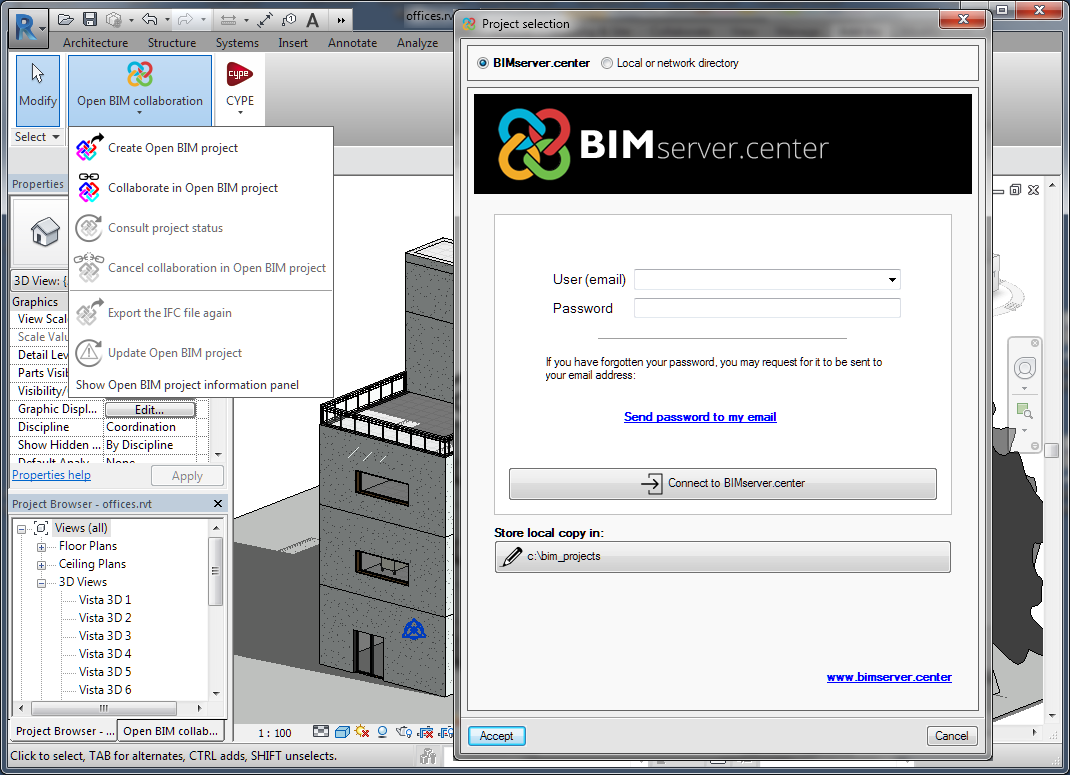Click the Project Browser vertical scrollbar
The image size is (1070, 775).
tap(216, 570)
